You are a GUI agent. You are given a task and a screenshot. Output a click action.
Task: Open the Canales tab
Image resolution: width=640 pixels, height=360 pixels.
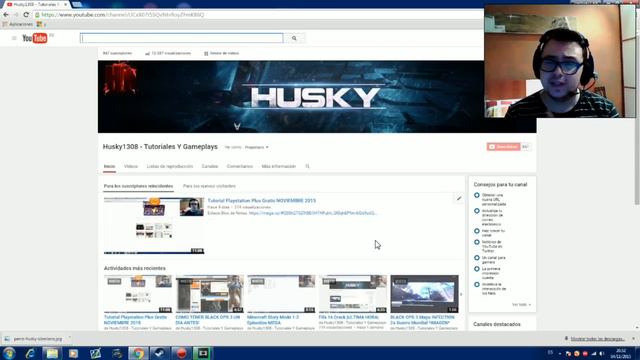210,167
